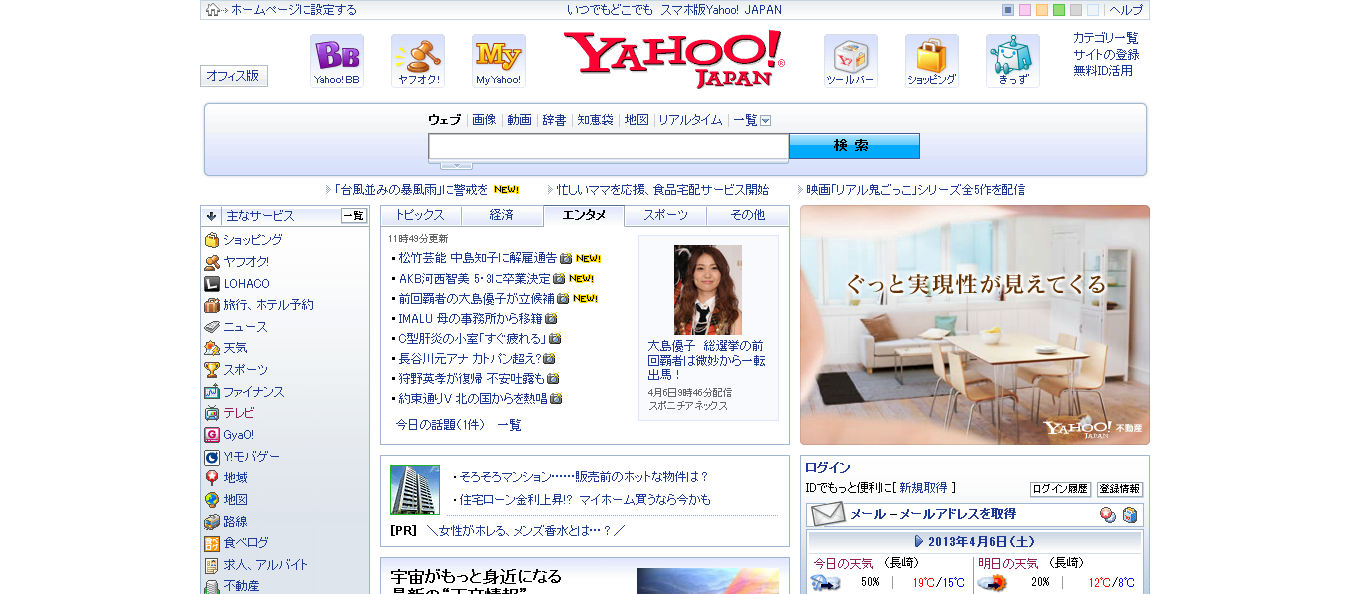
Task: Open the きっず robot icon
Action: pos(1013,61)
